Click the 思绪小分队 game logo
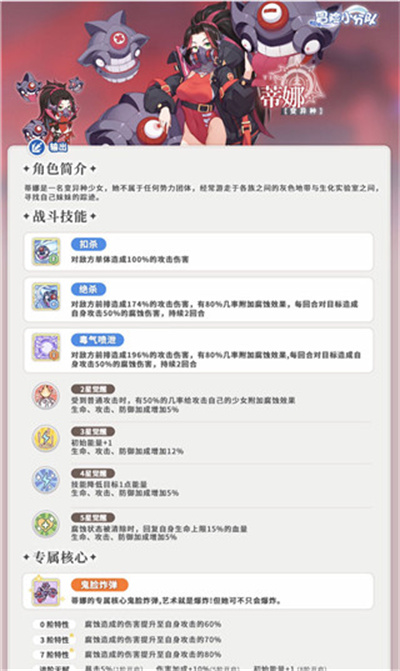 (x=346, y=17)
